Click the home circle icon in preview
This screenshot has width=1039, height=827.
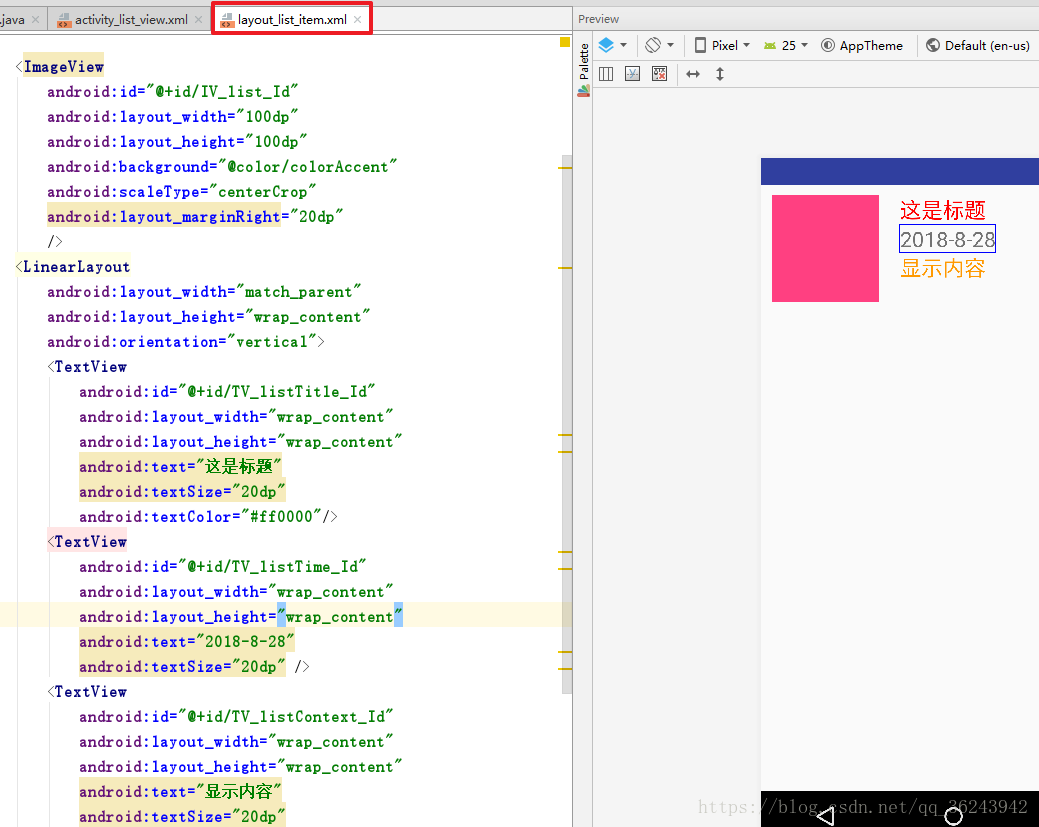[x=953, y=815]
